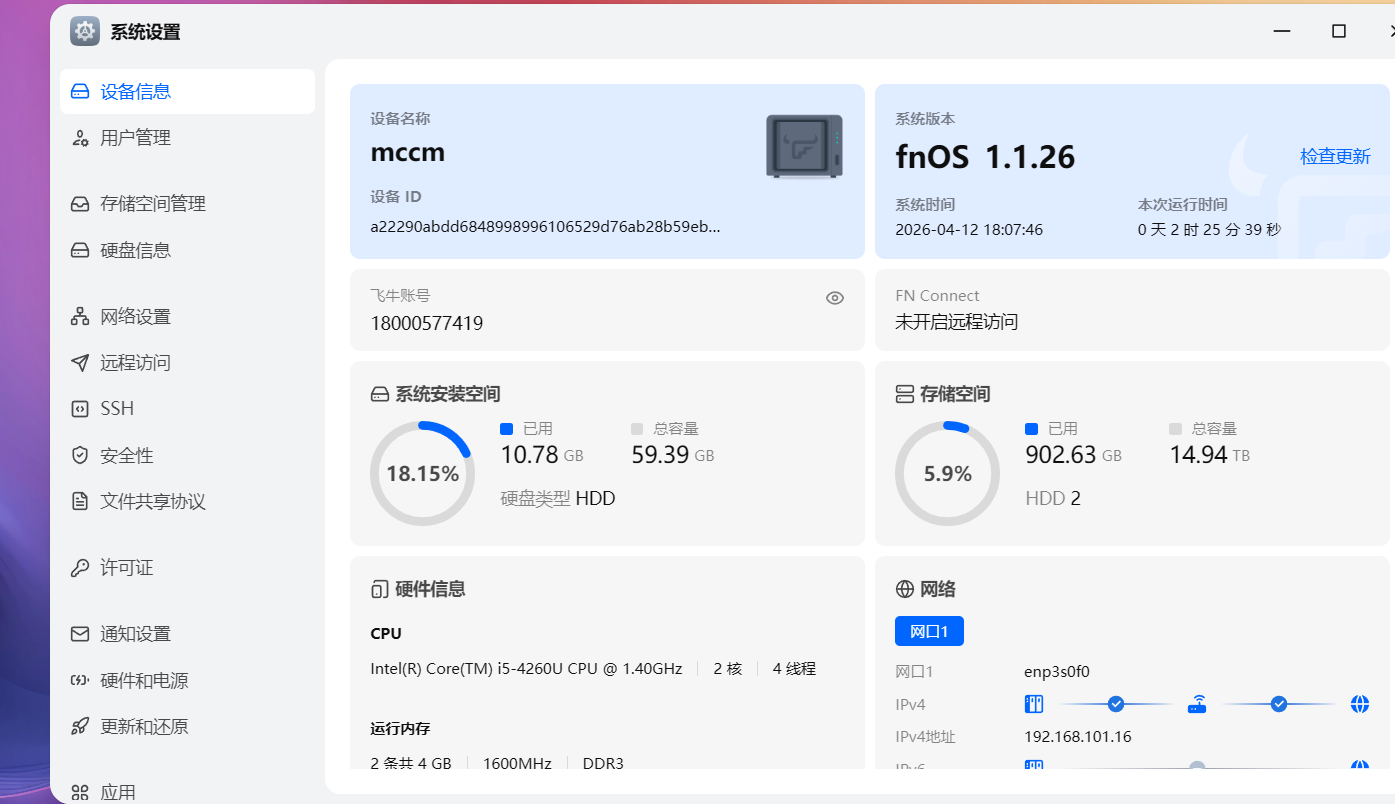This screenshot has height=804, width=1395.
Task: Click the first checkmark in the IPv4 row
Action: (x=1116, y=704)
